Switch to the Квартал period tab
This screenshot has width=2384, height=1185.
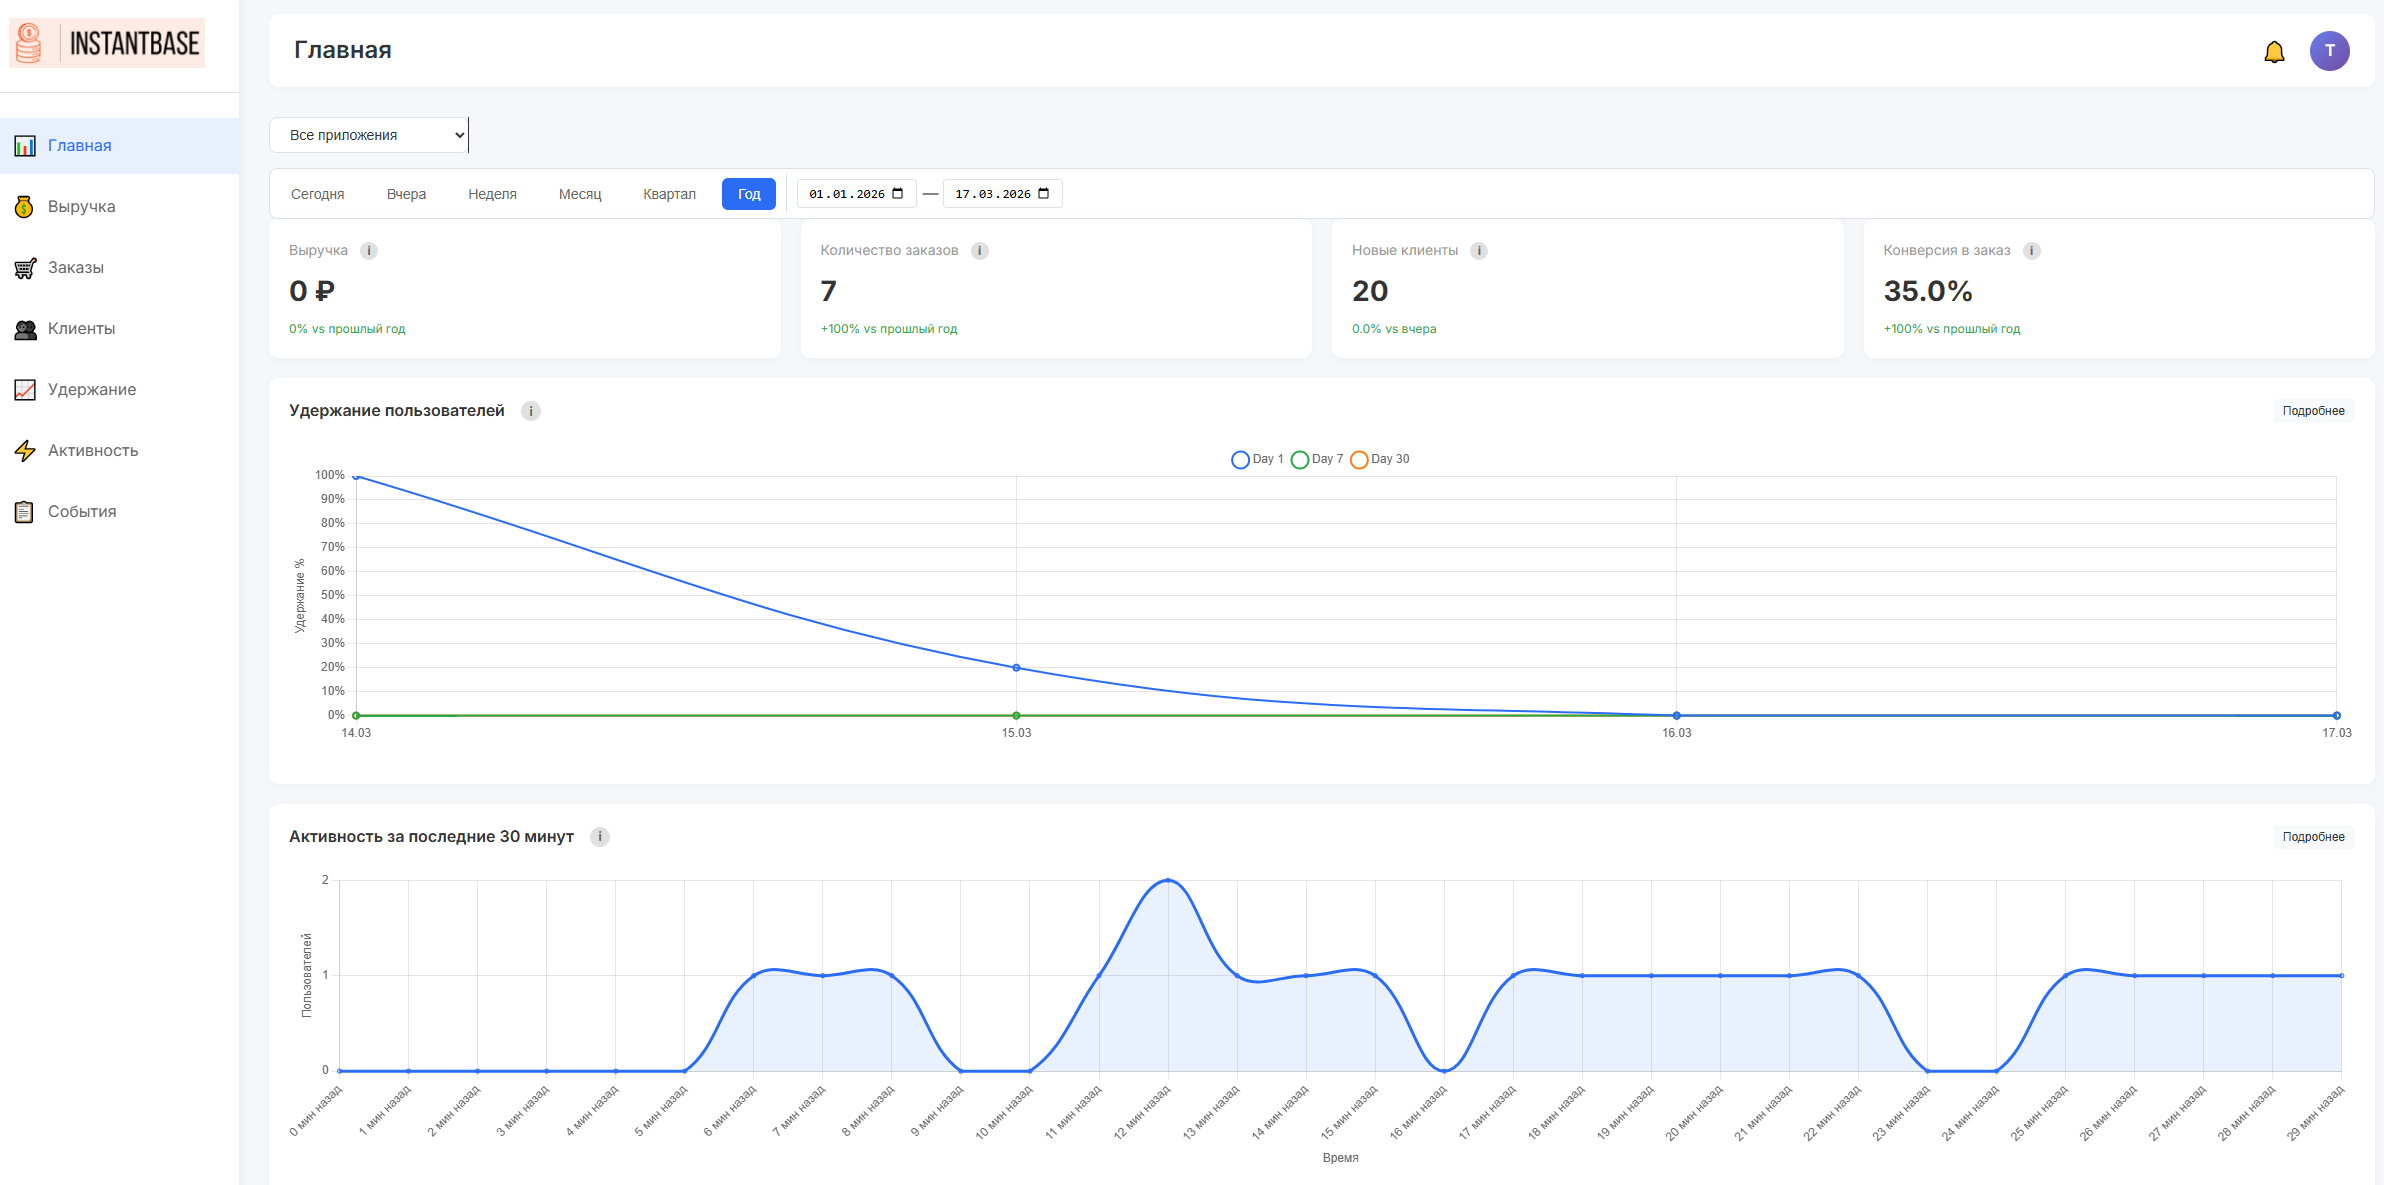point(668,194)
